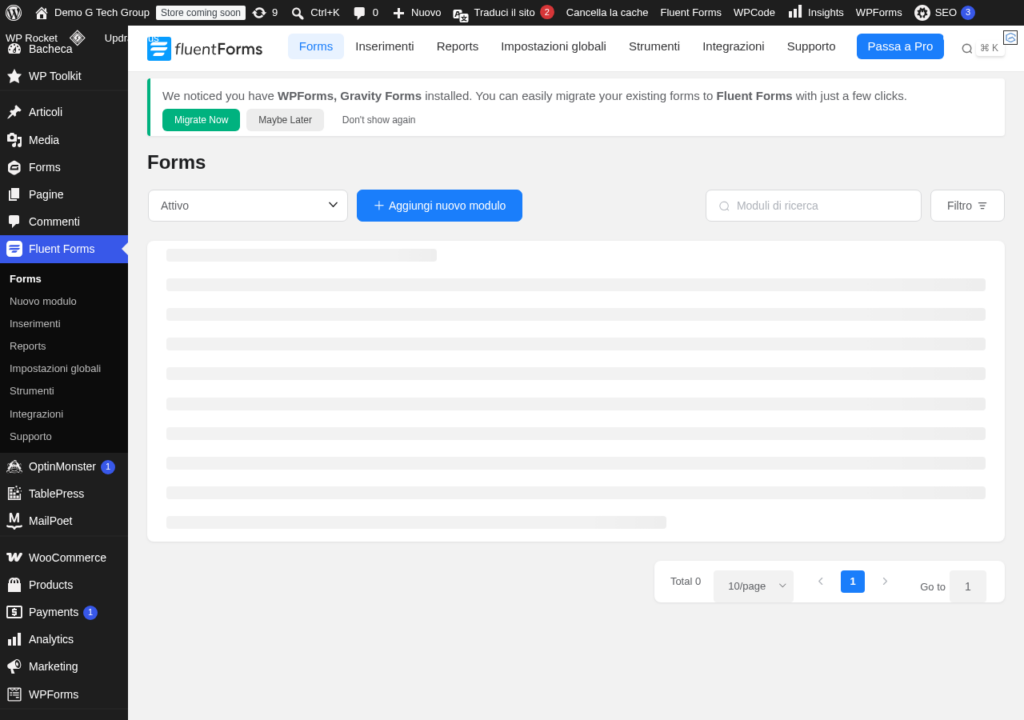Go to previous page arrow in pagination

tap(821, 581)
